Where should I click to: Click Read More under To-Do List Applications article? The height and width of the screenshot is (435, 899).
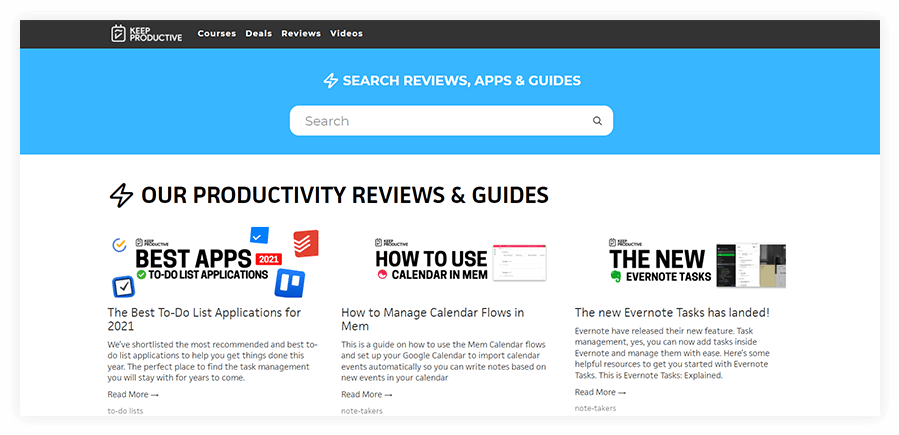[133, 394]
